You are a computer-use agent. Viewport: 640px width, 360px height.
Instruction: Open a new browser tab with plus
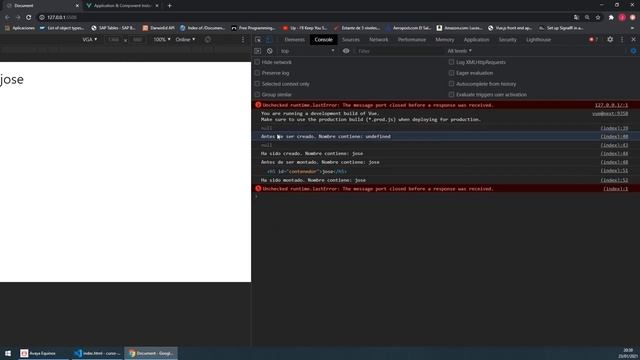[169, 6]
